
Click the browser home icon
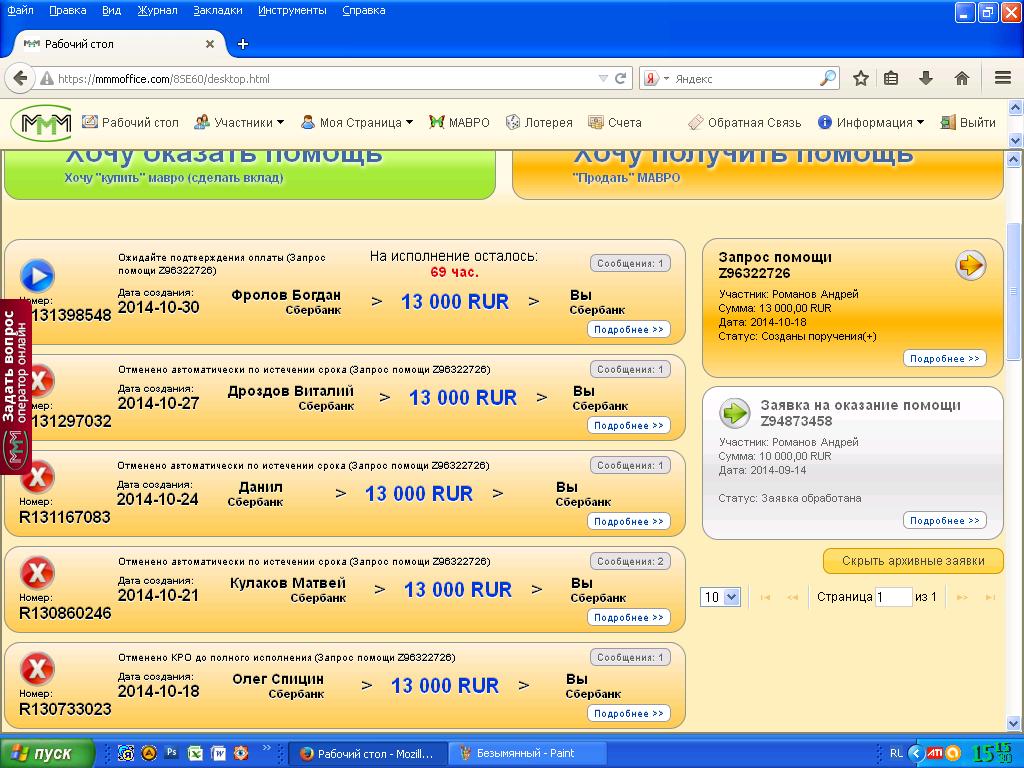[x=961, y=78]
